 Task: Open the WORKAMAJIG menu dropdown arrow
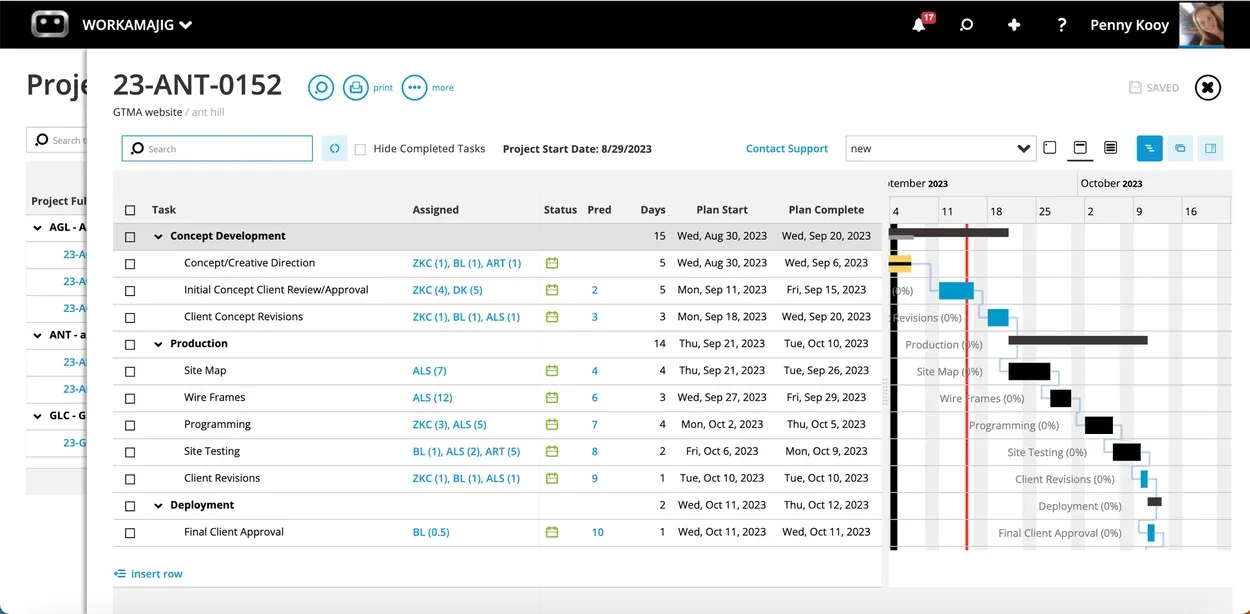pyautogui.click(x=186, y=26)
